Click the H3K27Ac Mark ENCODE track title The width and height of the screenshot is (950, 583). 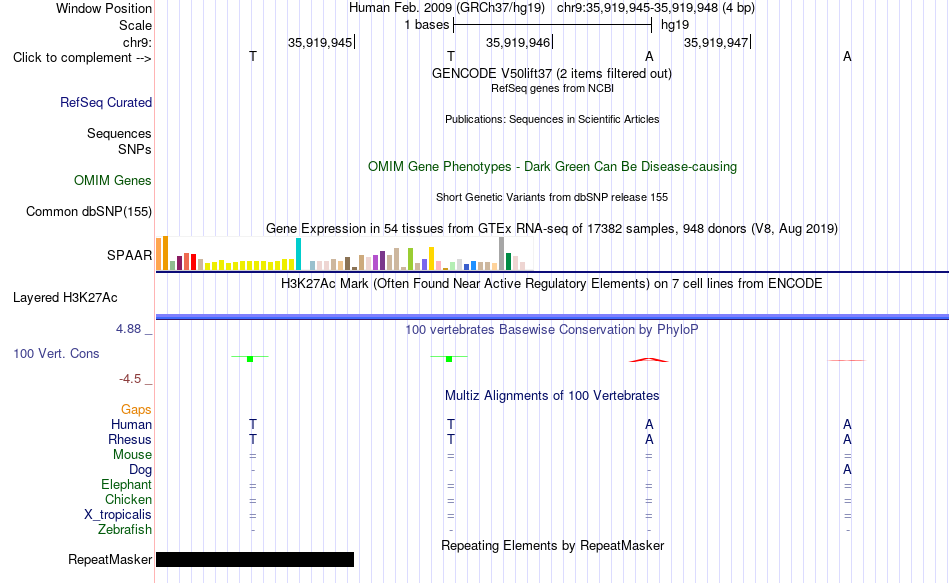552,284
